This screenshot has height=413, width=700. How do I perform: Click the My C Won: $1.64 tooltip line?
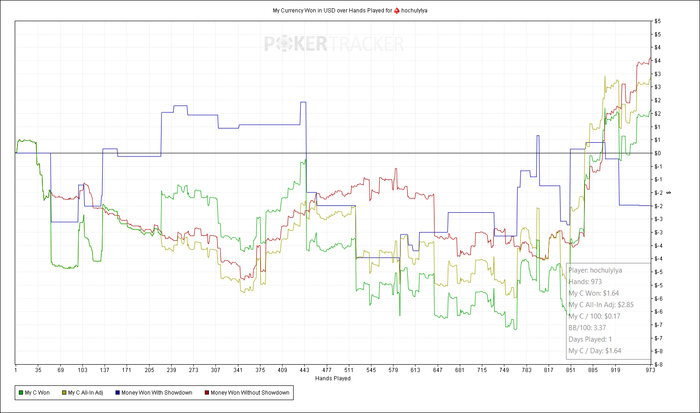click(x=594, y=293)
